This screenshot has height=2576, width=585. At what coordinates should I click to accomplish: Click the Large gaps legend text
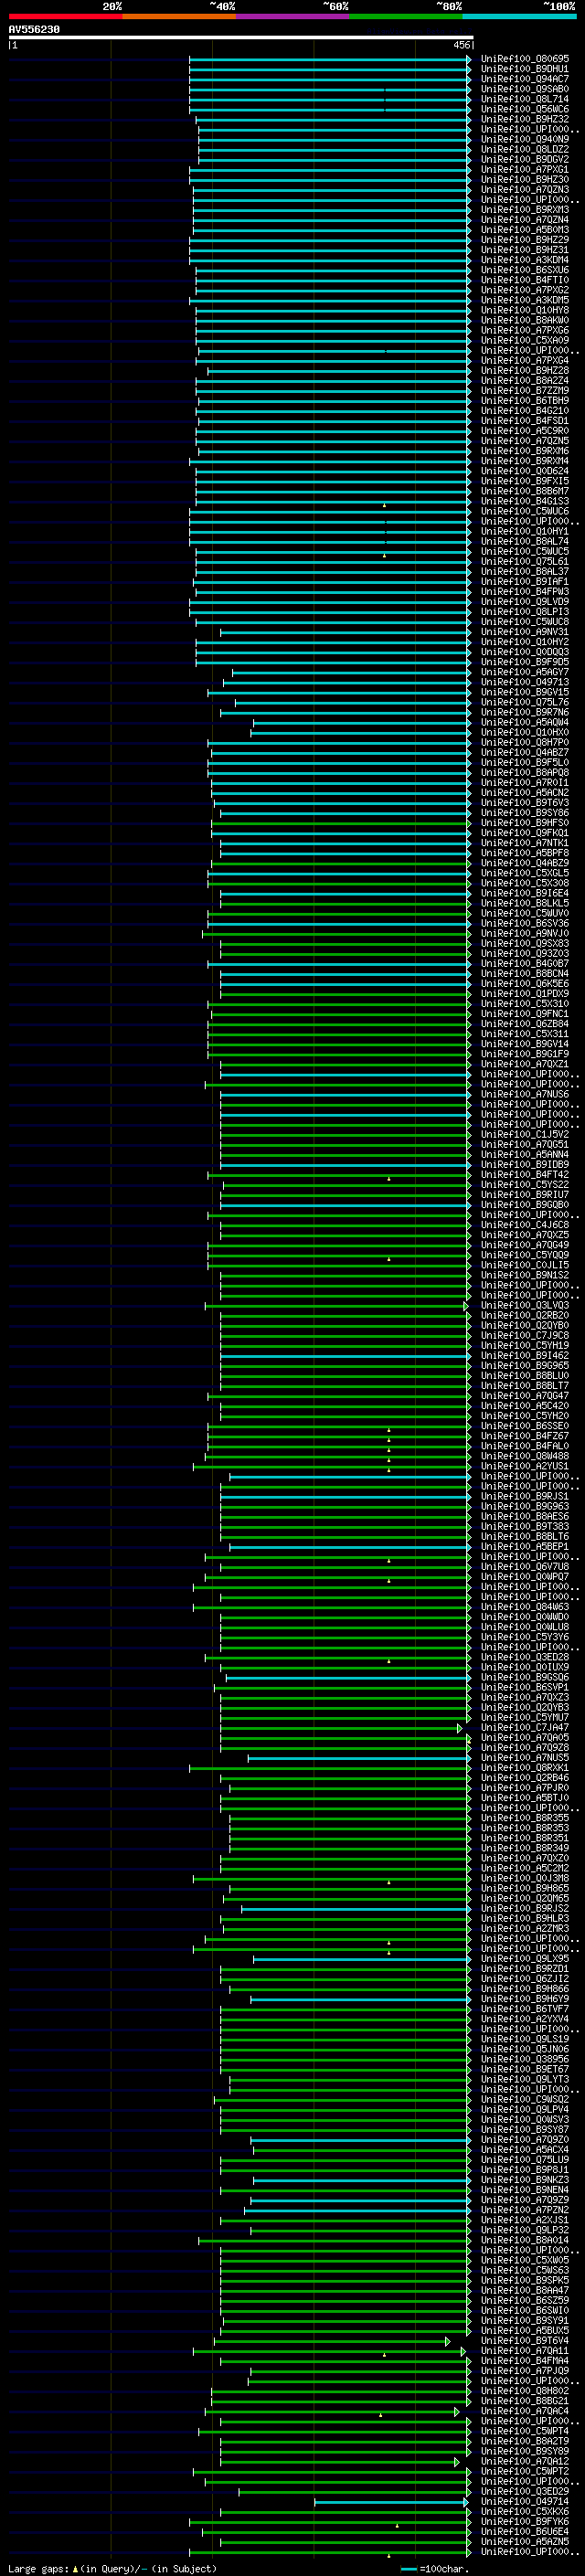(x=112, y=2568)
